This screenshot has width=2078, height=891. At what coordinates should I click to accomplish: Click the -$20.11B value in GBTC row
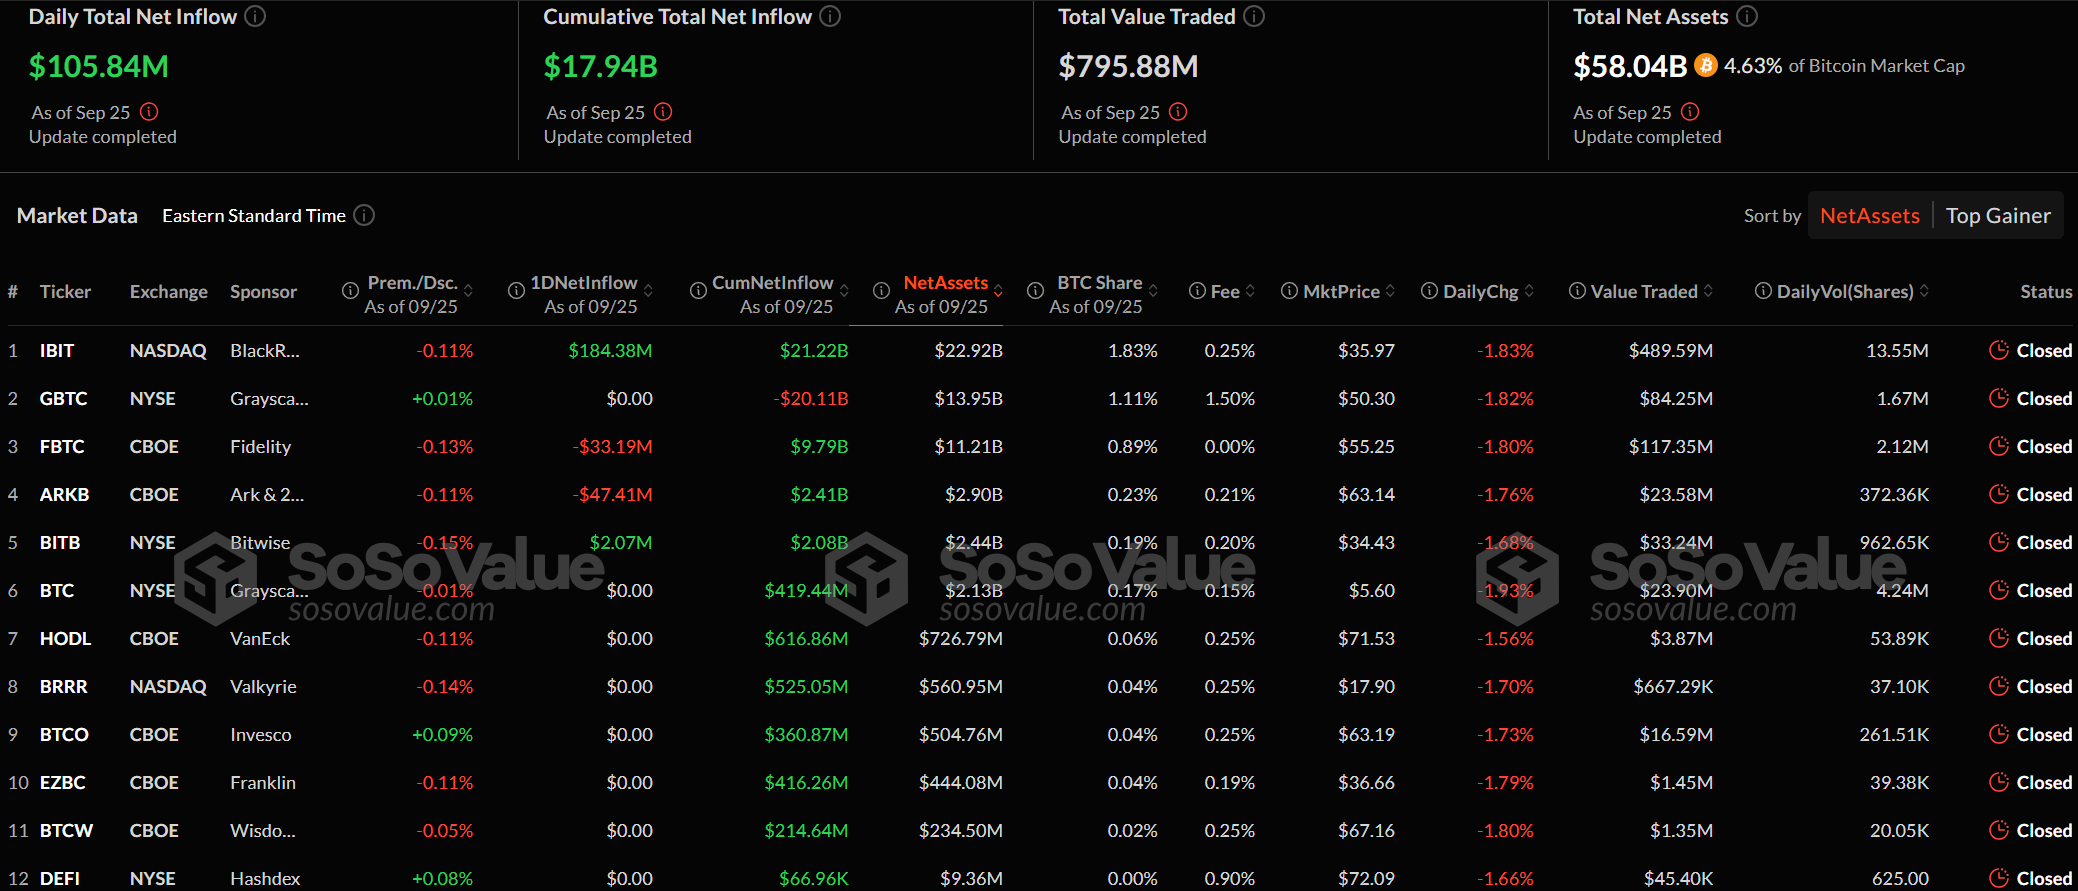coord(811,398)
